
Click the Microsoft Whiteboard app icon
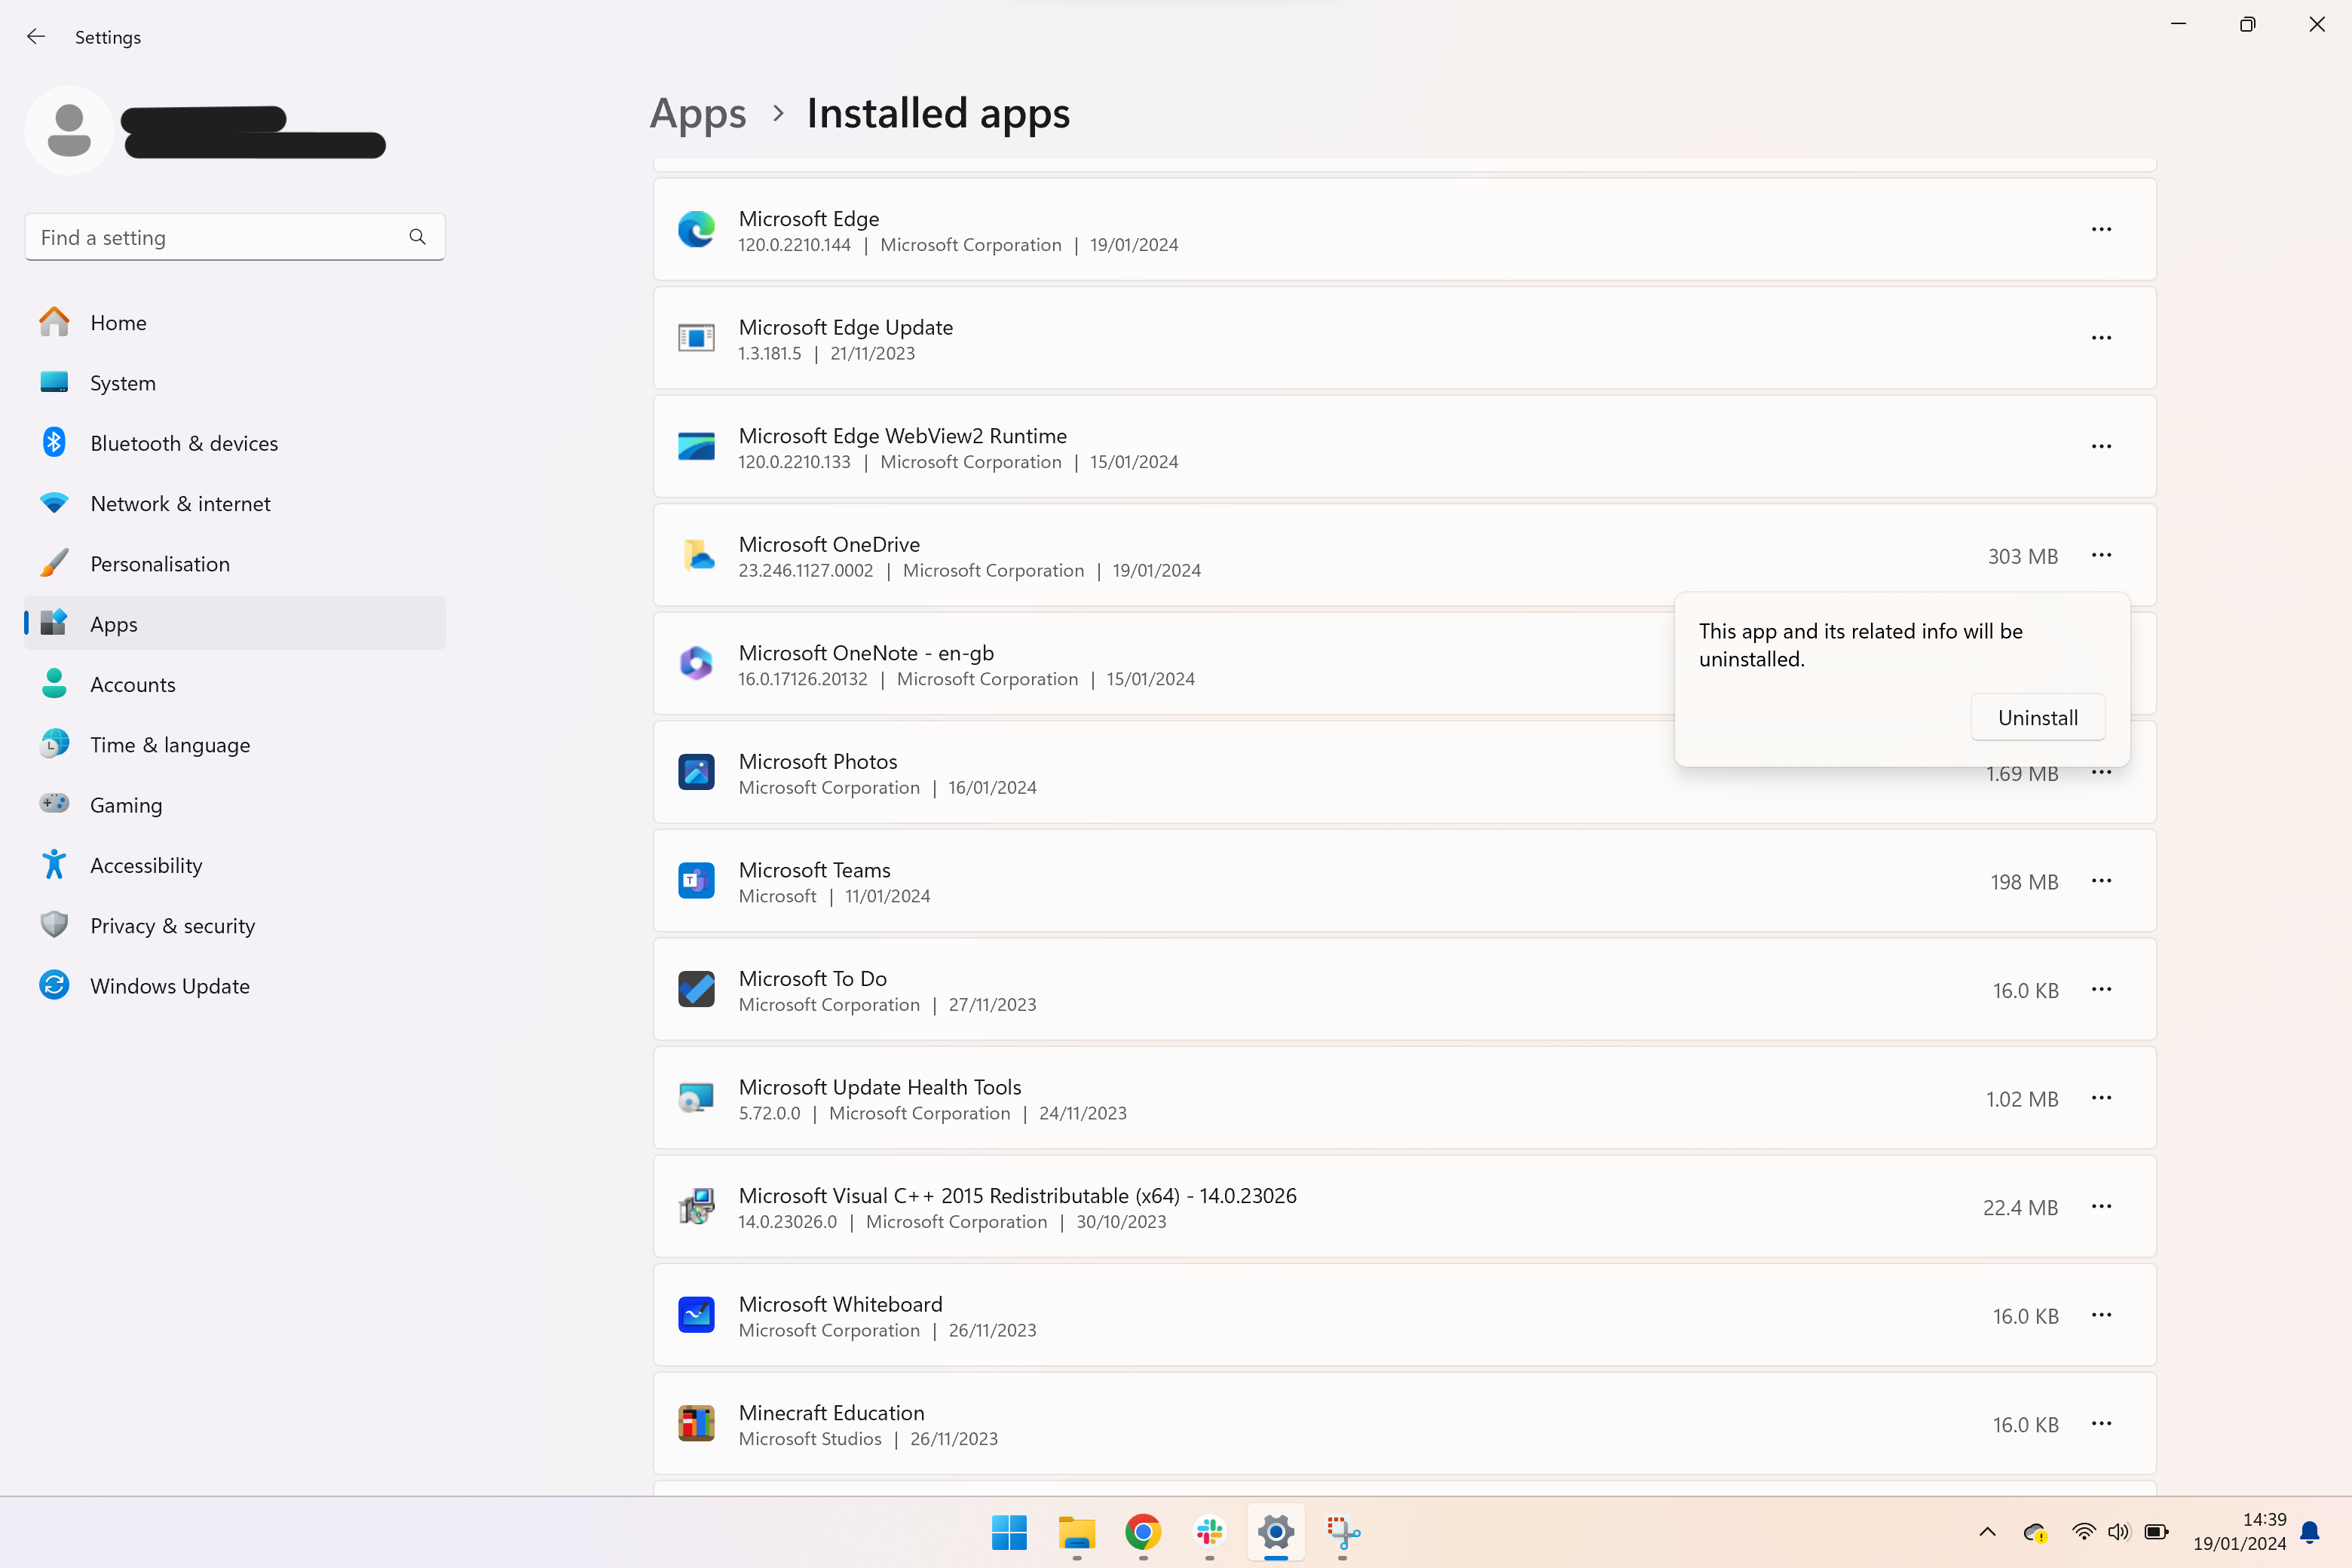pos(696,1315)
